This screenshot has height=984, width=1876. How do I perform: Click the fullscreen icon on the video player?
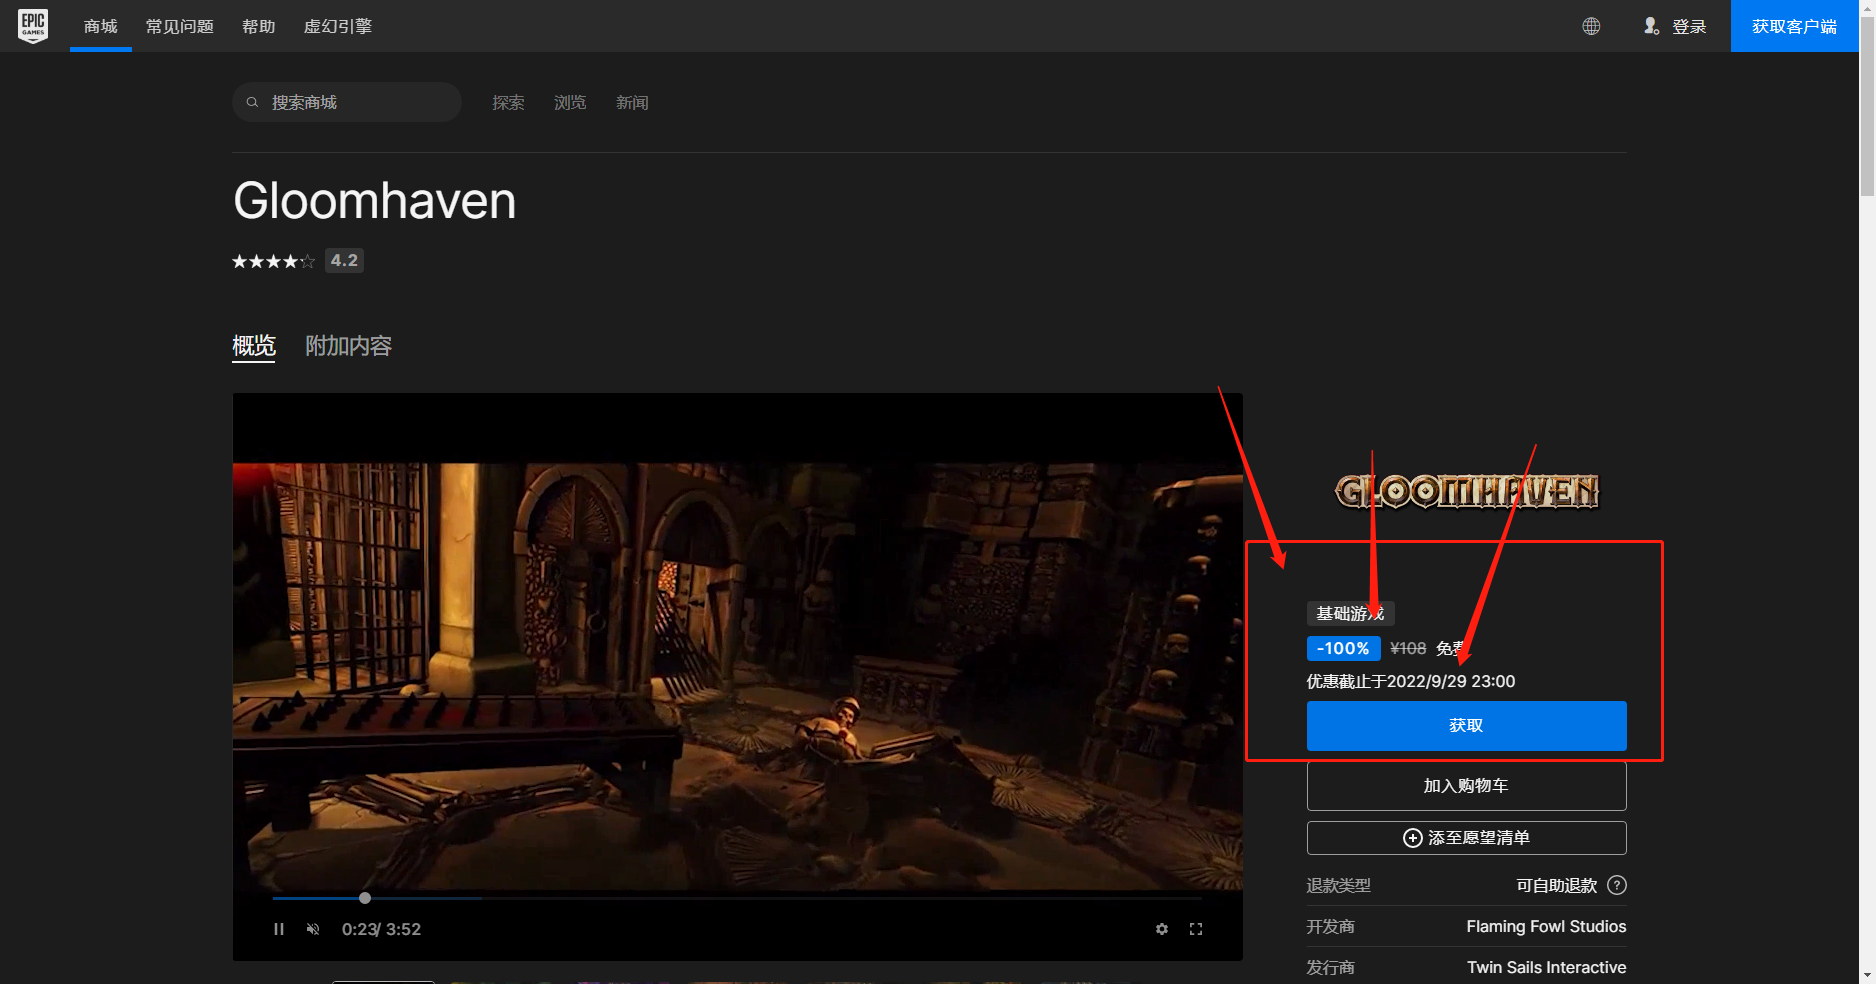click(x=1196, y=929)
